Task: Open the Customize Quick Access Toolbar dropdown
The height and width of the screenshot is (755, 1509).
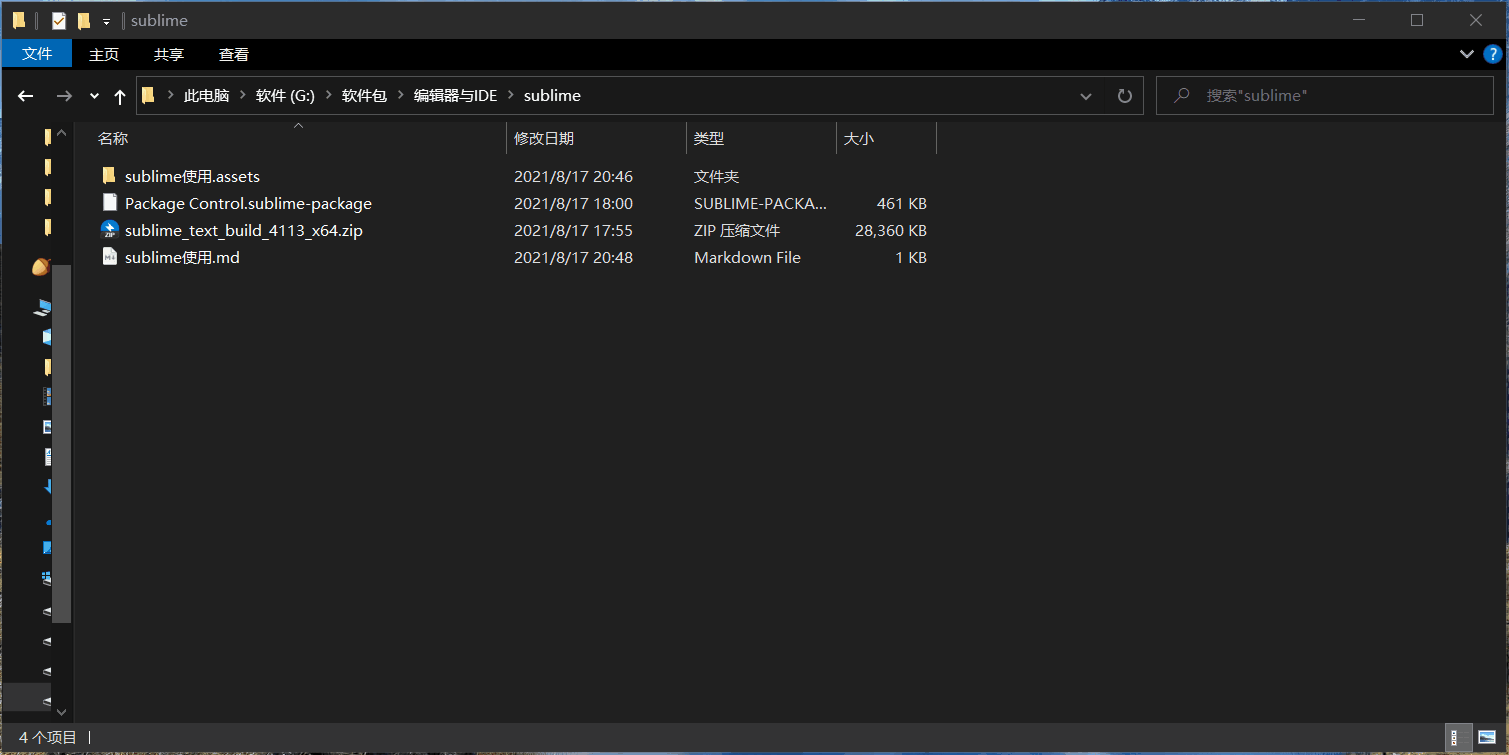Action: pyautogui.click(x=106, y=21)
